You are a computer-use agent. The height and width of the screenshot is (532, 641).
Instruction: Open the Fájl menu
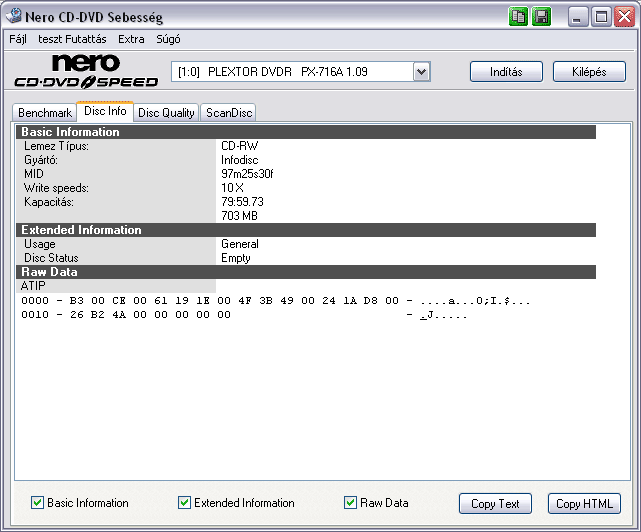(x=18, y=39)
